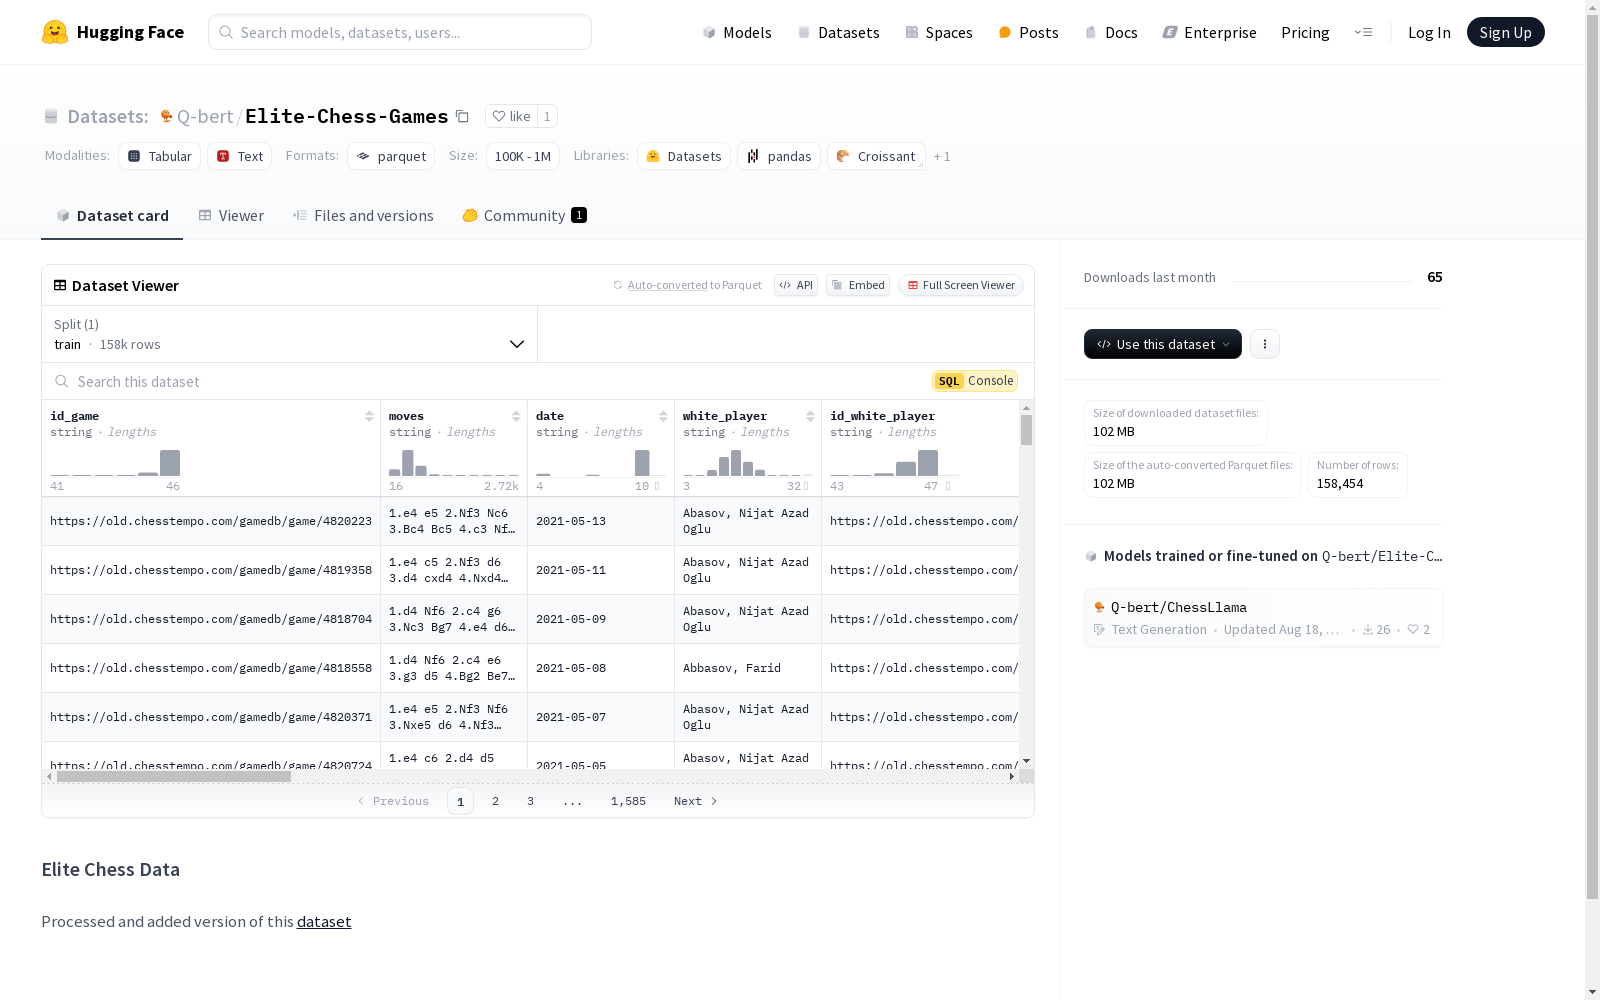Open Pricing page
This screenshot has height=1000, width=1600.
coord(1305,32)
